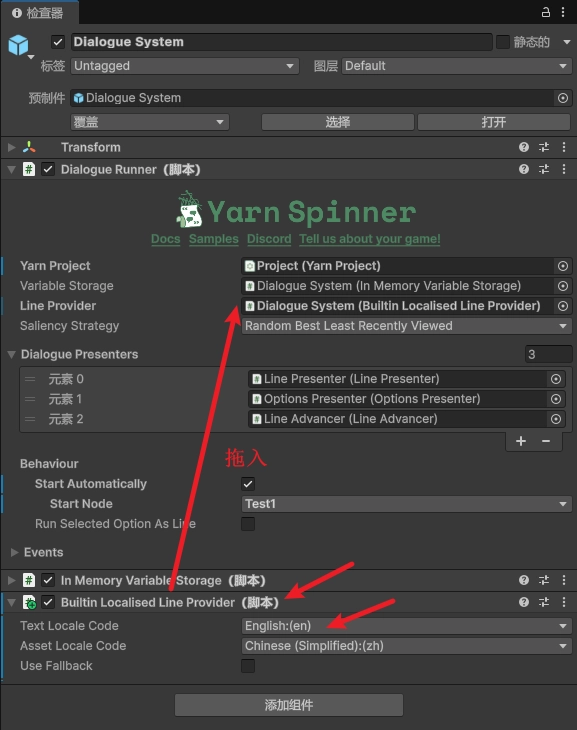The width and height of the screenshot is (577, 730).
Task: Click object picker for Options Presenter element
Action: coord(556,399)
